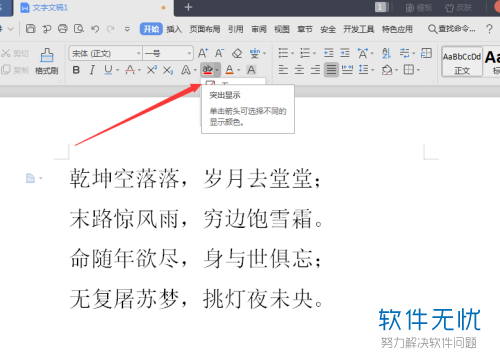Click the 查找命令 search field
Viewport: 500px width, 363px height.
click(452, 29)
